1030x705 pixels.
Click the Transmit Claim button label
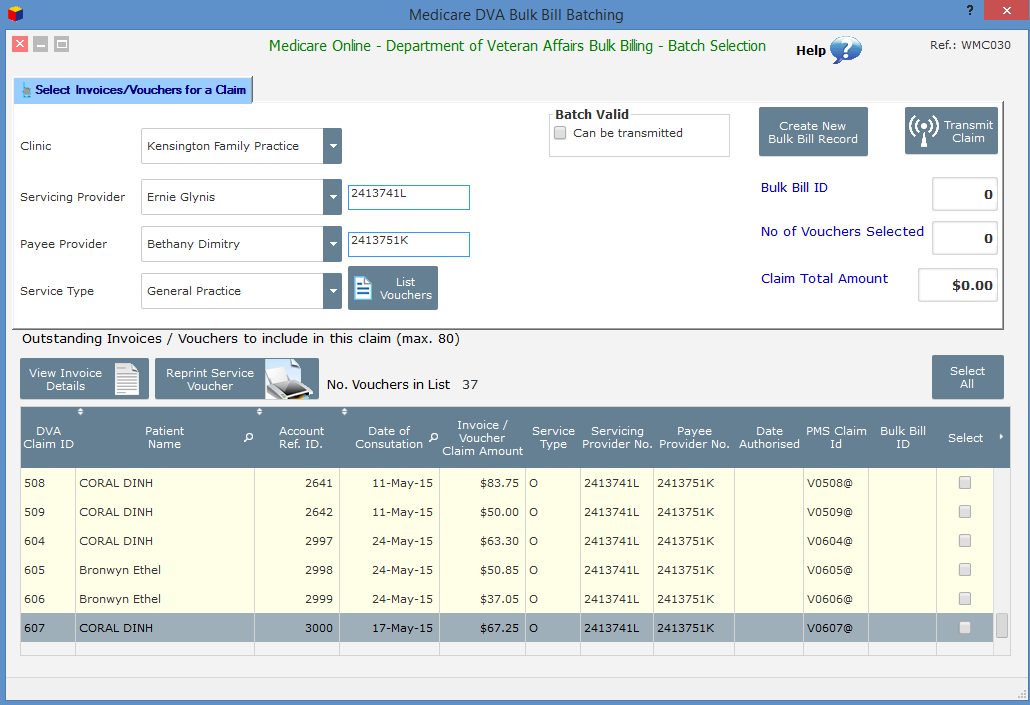coord(968,131)
